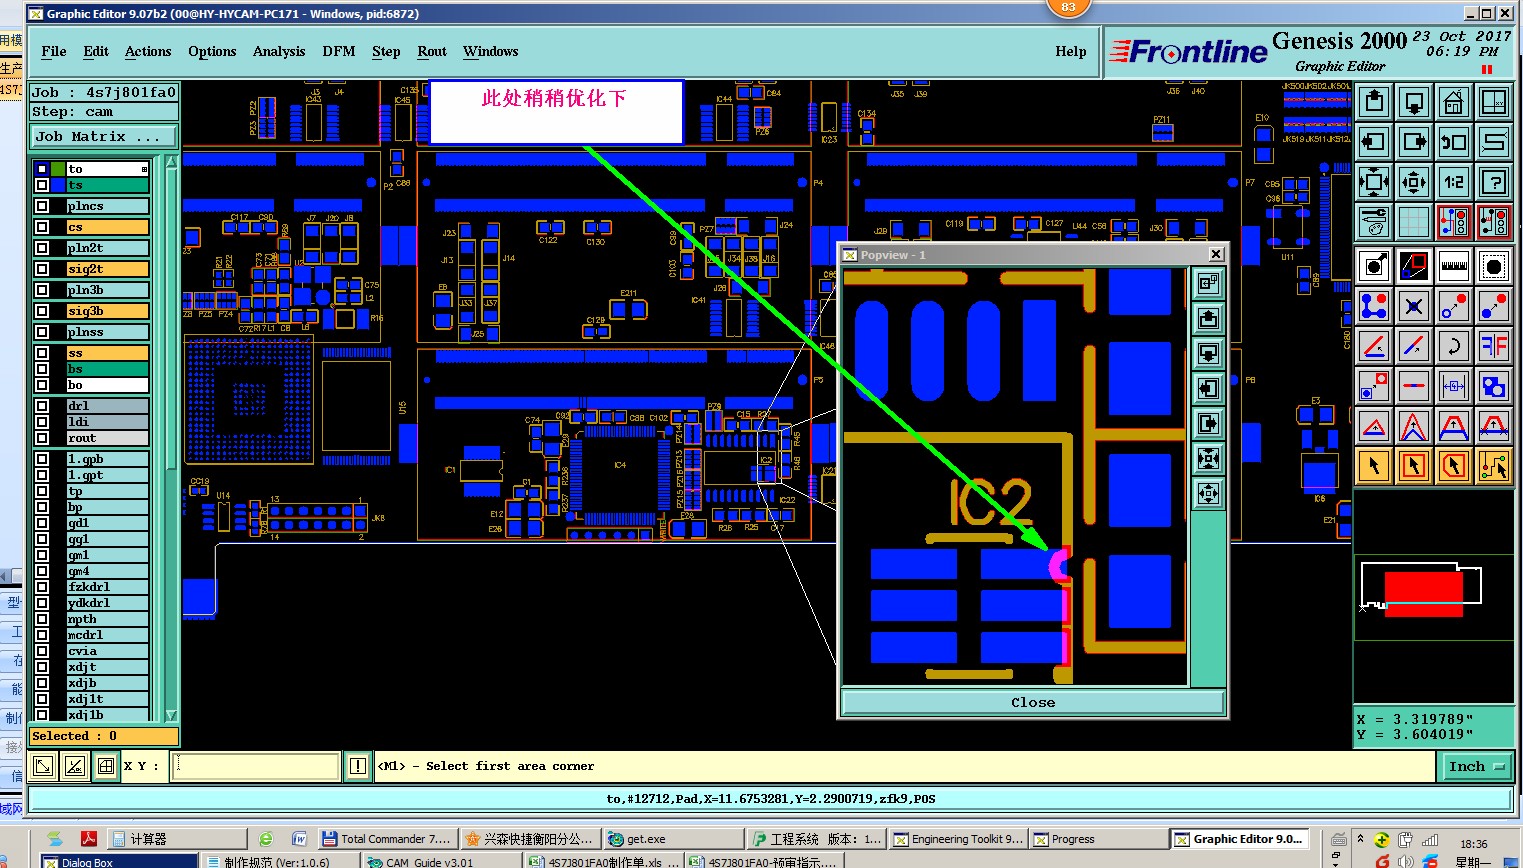This screenshot has height=868, width=1523.
Task: Toggle display checkbox for layer rout
Action: coord(42,438)
